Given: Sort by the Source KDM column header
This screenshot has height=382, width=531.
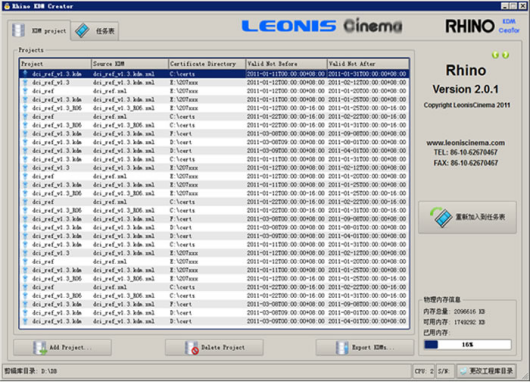Looking at the screenshot, I should (x=130, y=64).
